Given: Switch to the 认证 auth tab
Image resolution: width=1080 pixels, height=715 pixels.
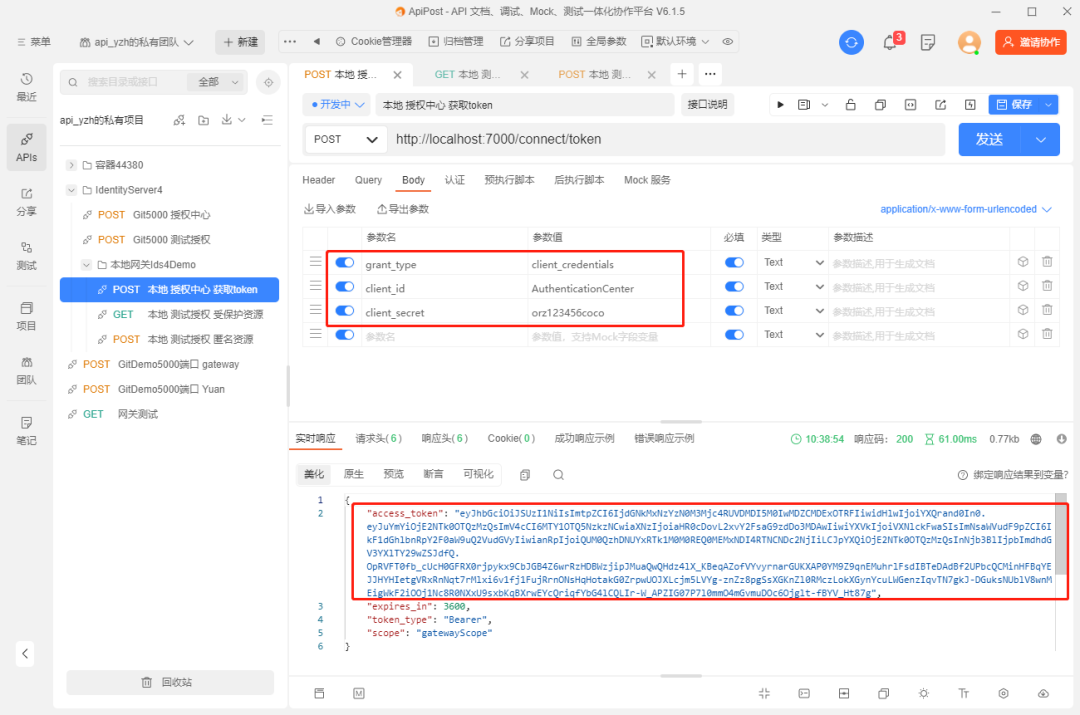Looking at the screenshot, I should 455,180.
